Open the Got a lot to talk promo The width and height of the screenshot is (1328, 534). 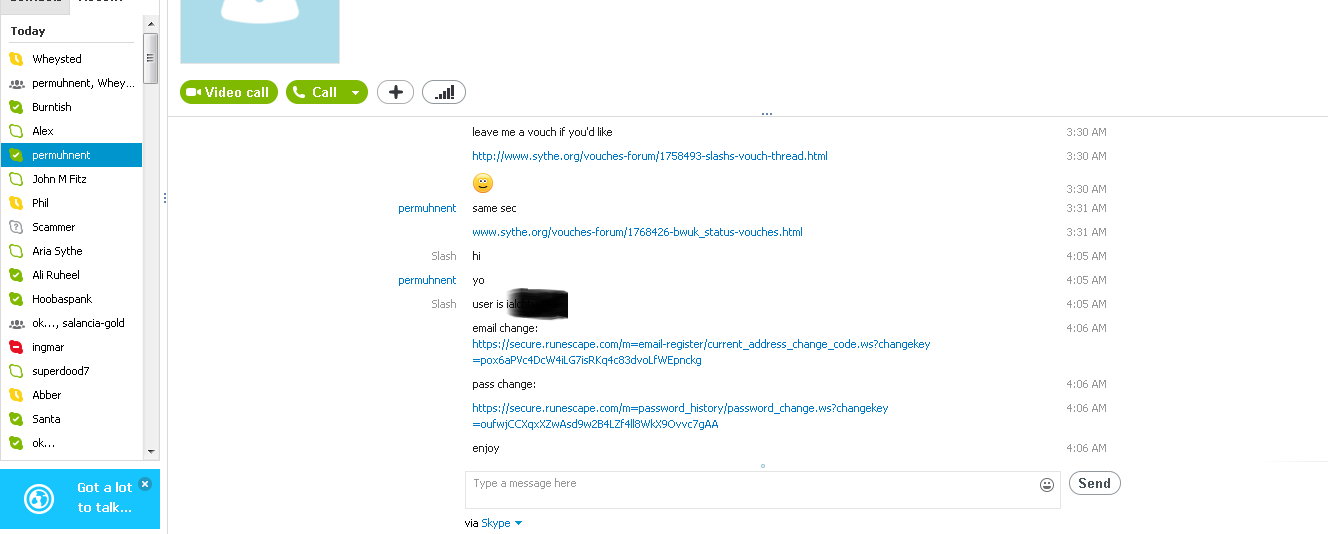click(80, 499)
